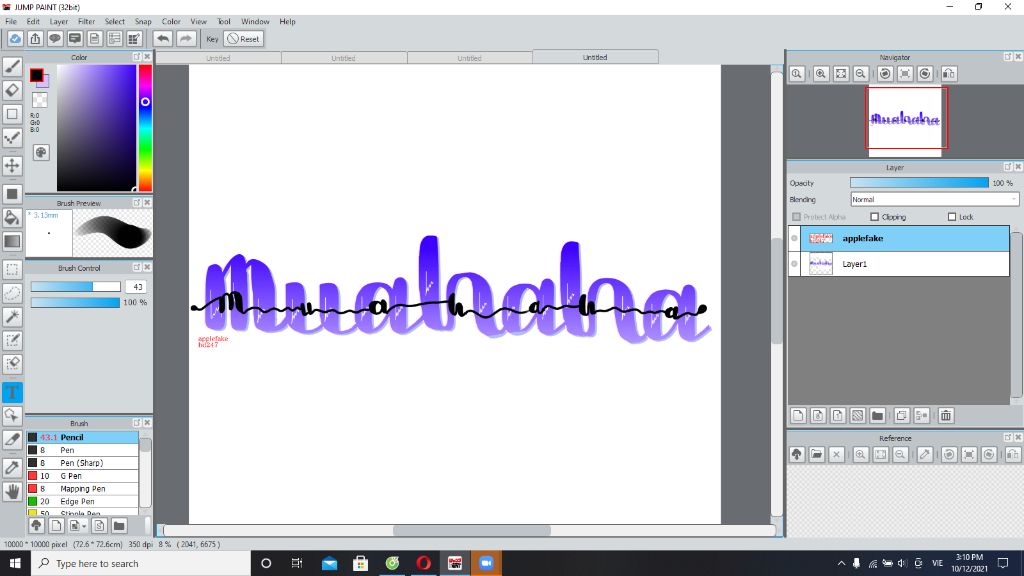Image resolution: width=1024 pixels, height=576 pixels.
Task: Duplicate the layer using the copy icon
Action: click(x=902, y=415)
